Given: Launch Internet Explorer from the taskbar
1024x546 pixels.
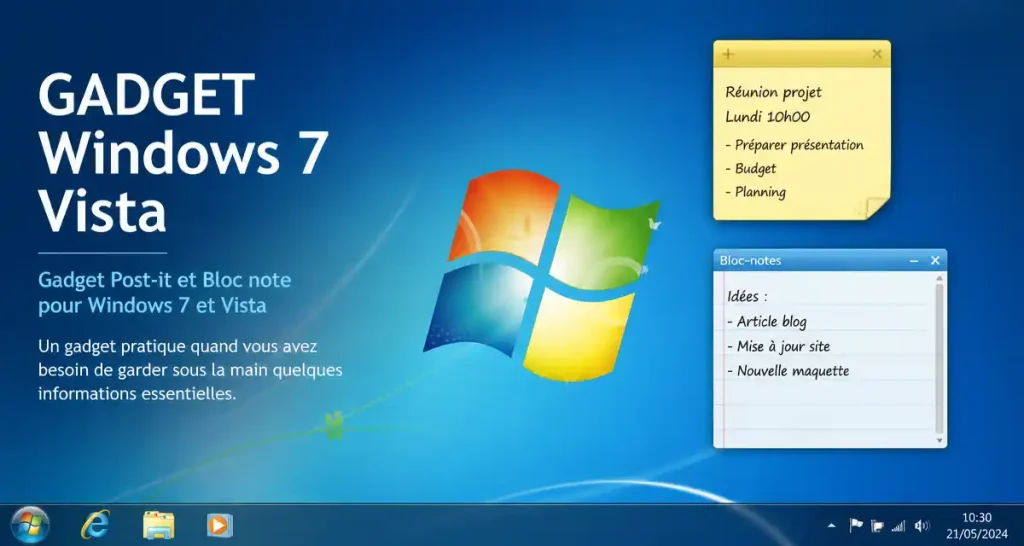Looking at the screenshot, I should coord(95,524).
